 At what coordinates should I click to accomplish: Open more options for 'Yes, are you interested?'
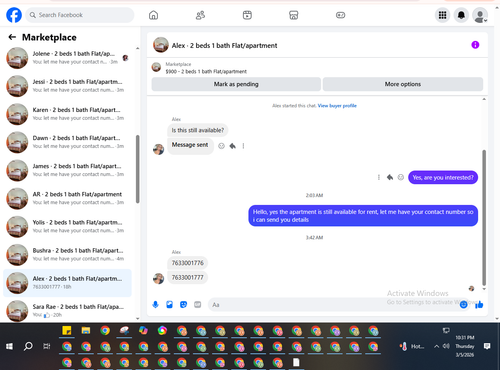(379, 177)
